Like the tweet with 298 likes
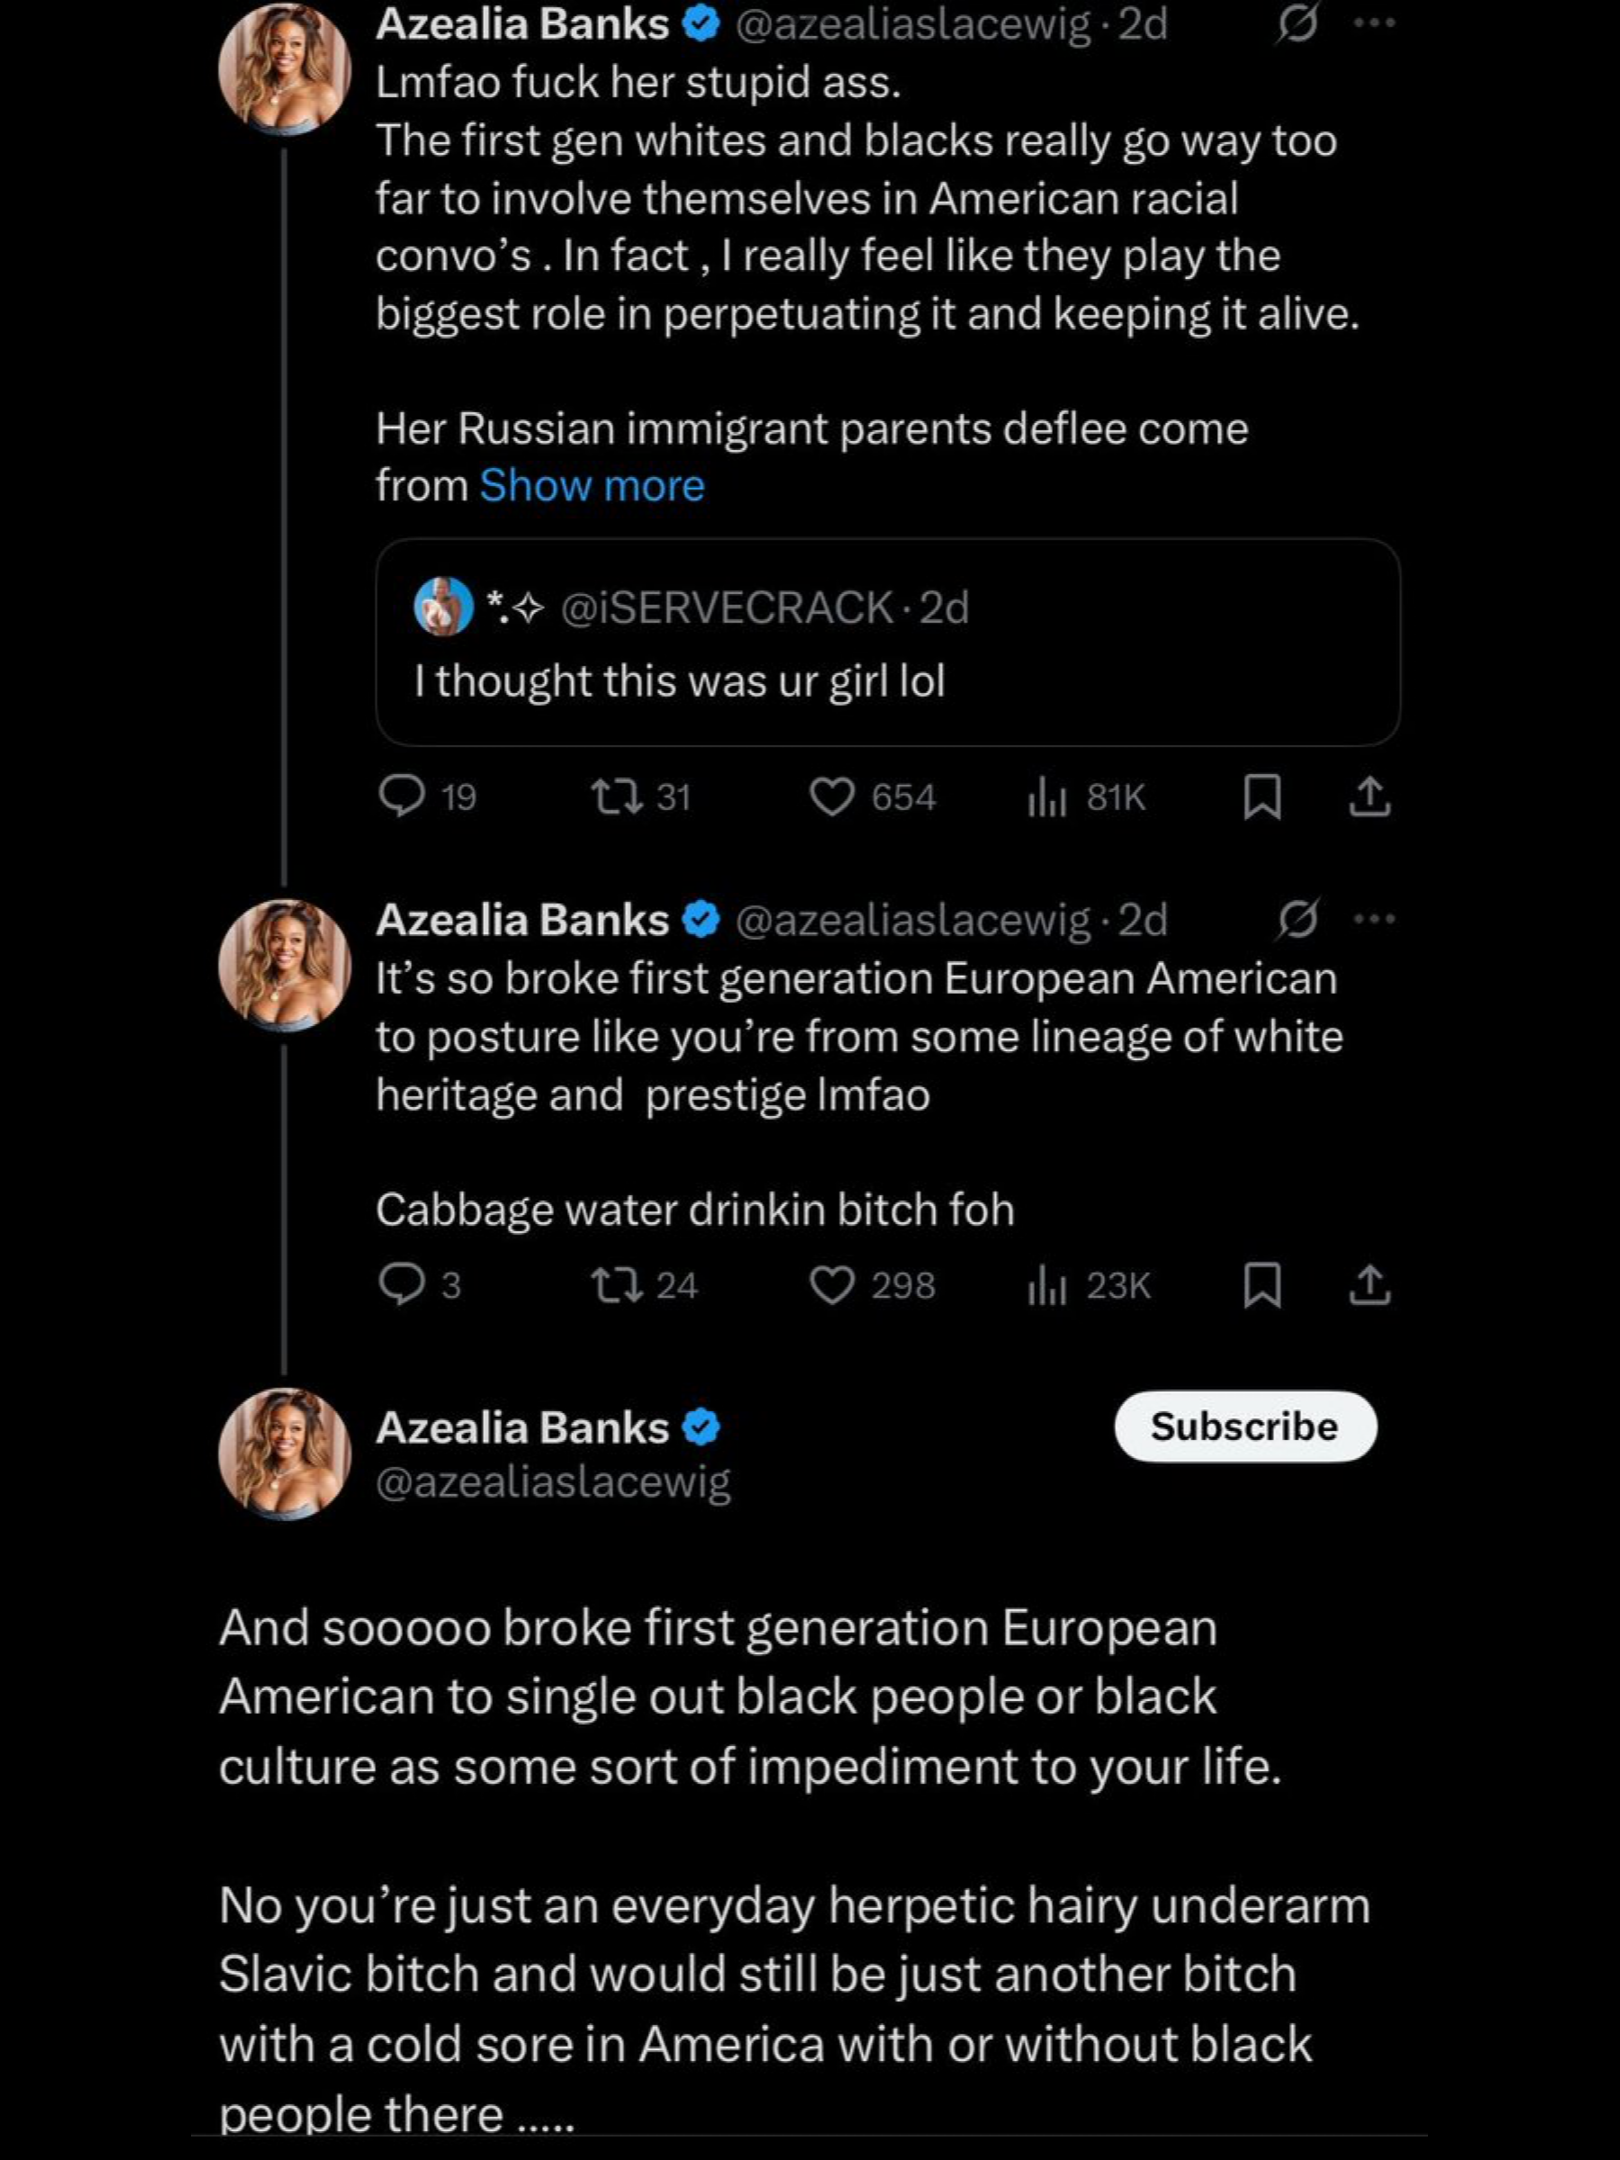1620x2160 pixels. coord(871,1284)
